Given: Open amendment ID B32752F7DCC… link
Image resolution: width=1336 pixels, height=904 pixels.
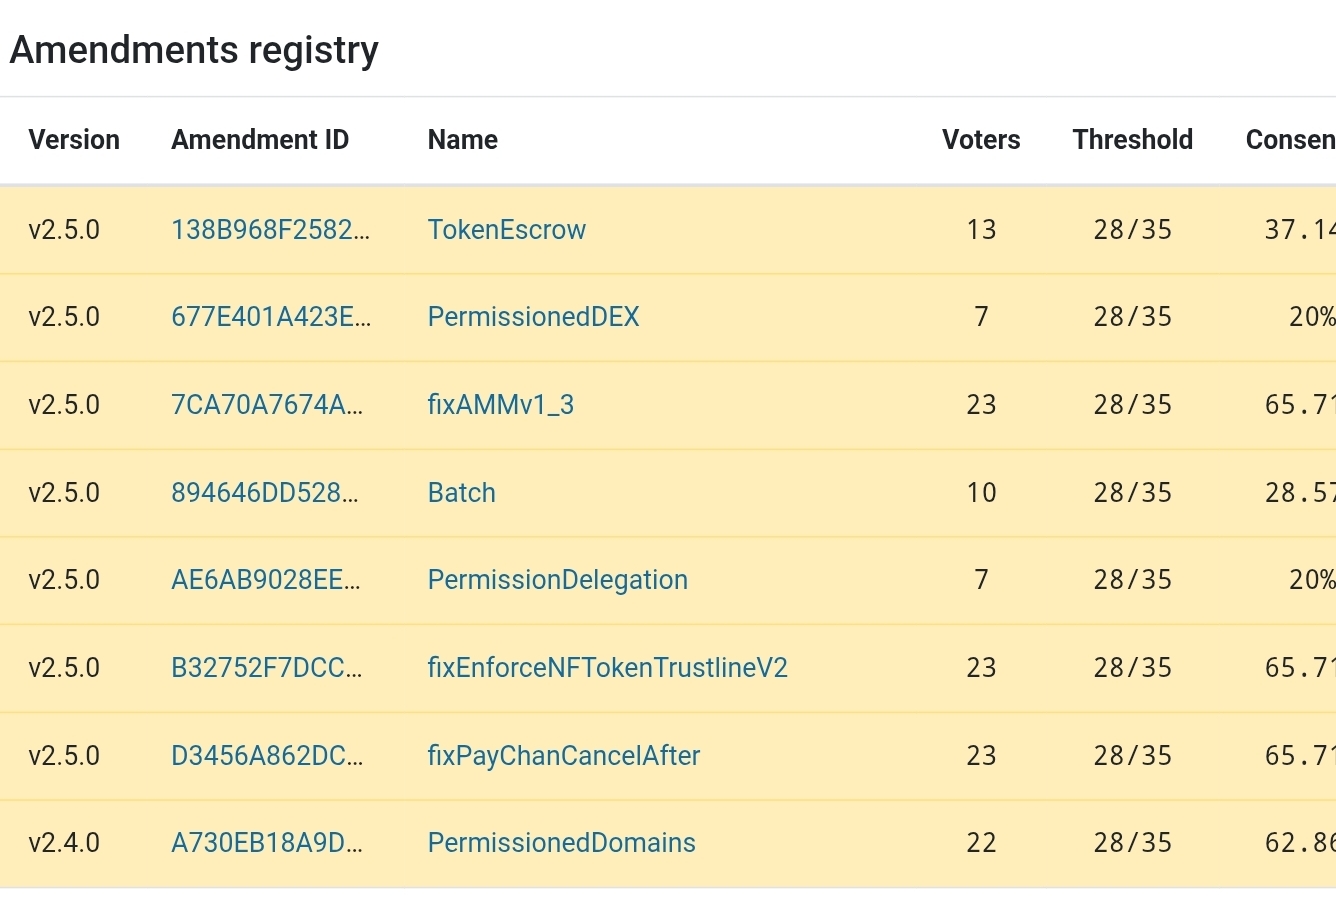Looking at the screenshot, I should (x=267, y=668).
